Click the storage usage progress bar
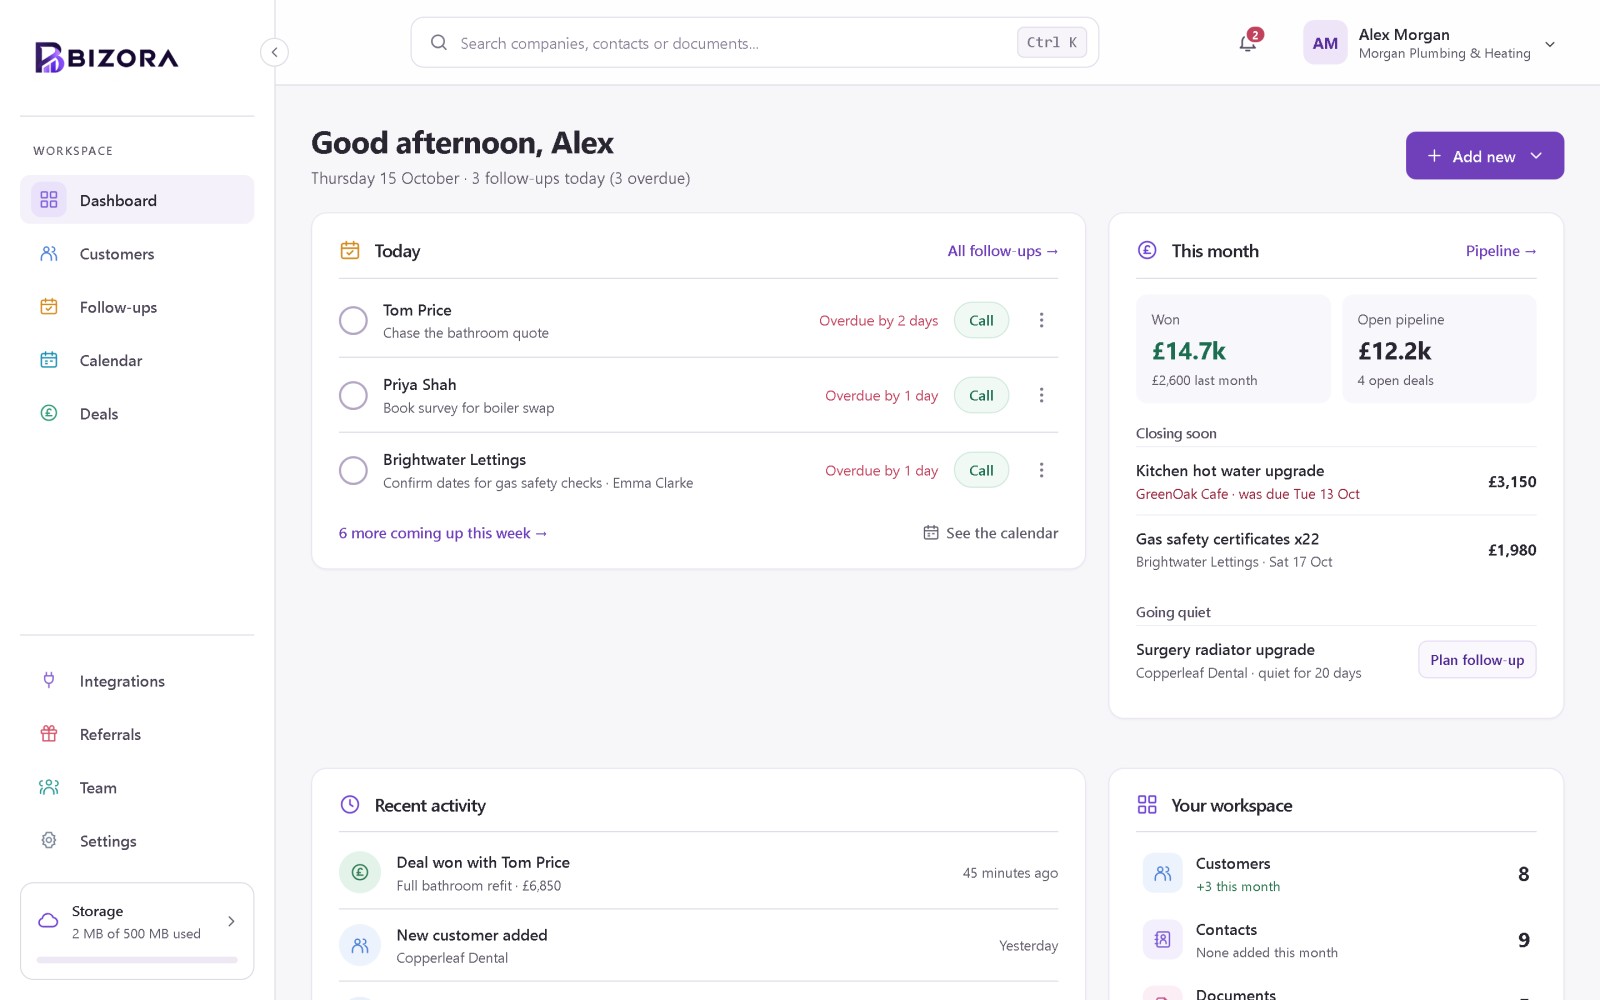This screenshot has height=1000, width=1600. pos(137,960)
